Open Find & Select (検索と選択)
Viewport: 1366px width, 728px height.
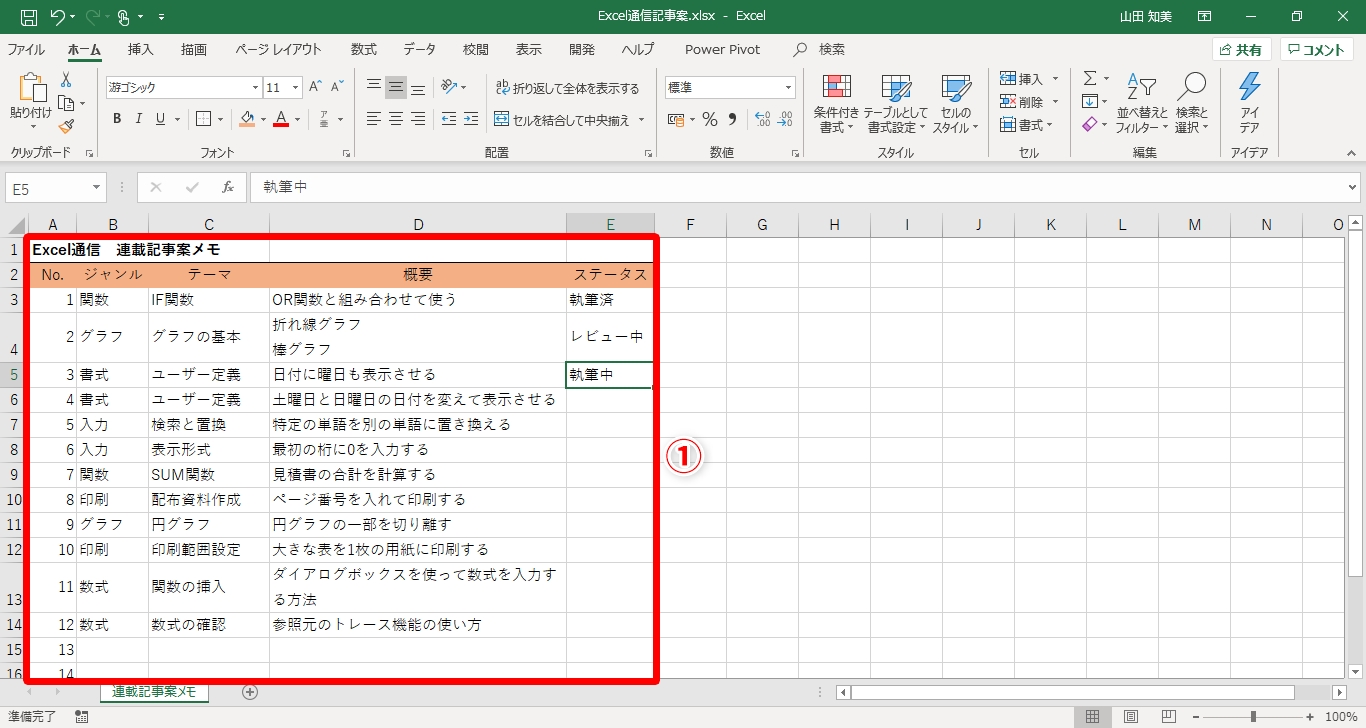pos(1191,104)
